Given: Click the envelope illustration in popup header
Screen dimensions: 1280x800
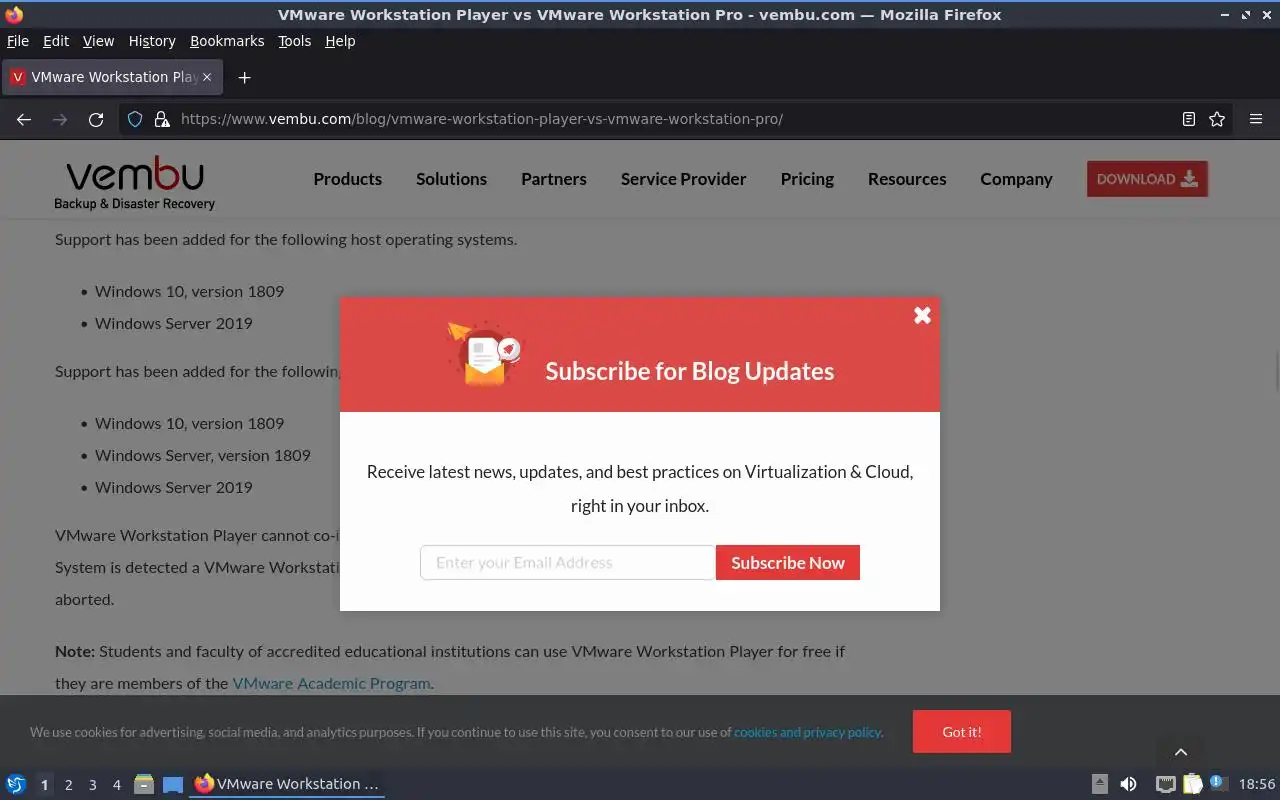Looking at the screenshot, I should coord(485,353).
